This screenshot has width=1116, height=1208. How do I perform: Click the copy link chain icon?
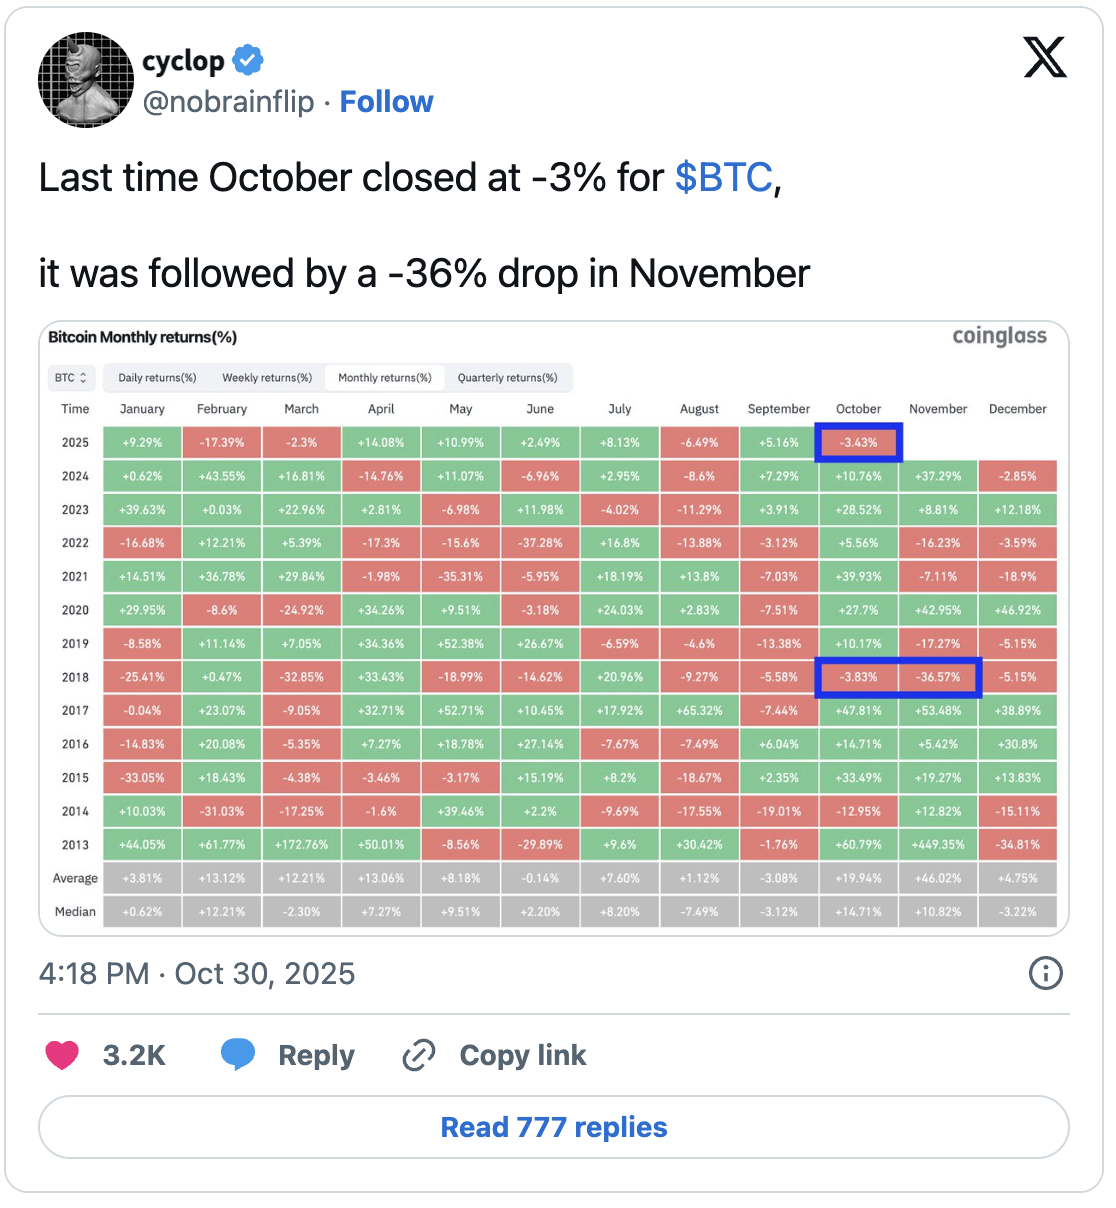pos(418,1055)
